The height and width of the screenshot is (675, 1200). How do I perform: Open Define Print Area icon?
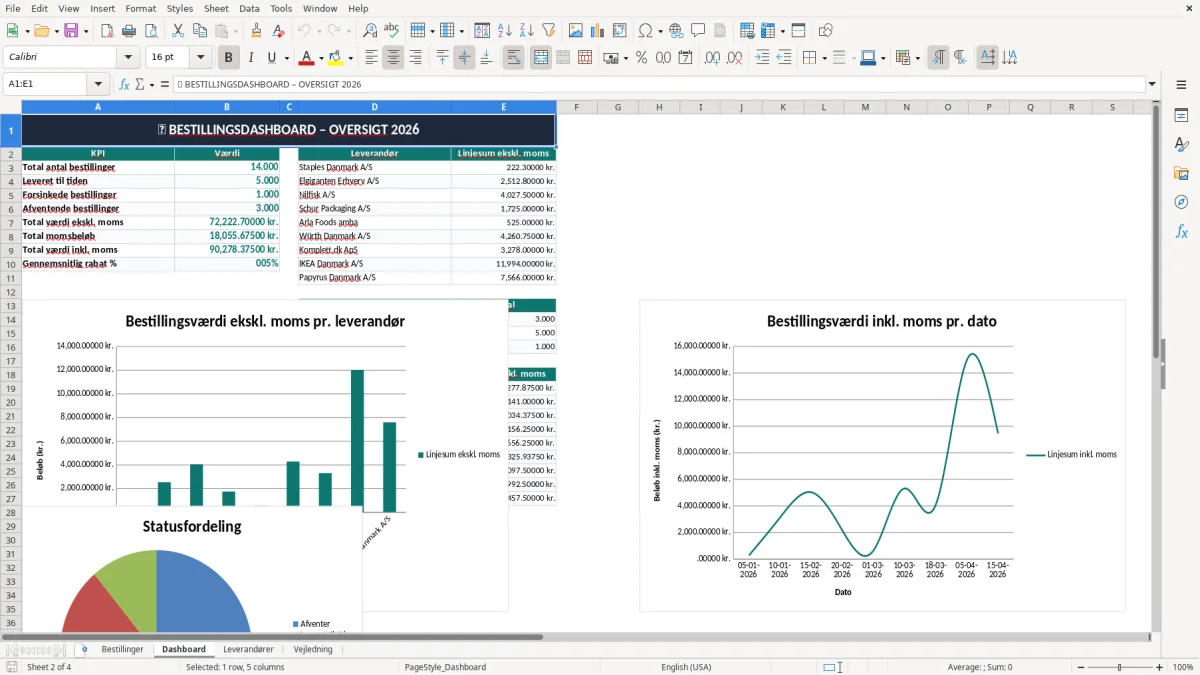(x=746, y=31)
